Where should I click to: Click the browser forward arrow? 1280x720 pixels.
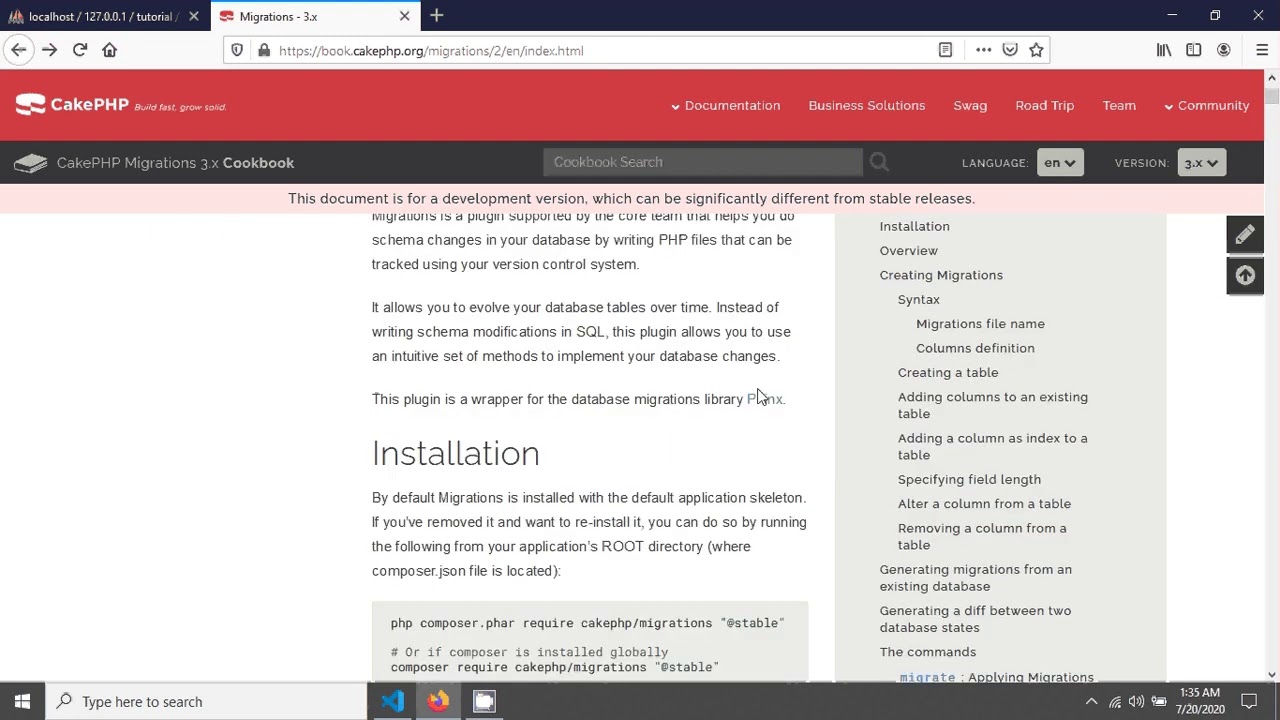pos(49,50)
